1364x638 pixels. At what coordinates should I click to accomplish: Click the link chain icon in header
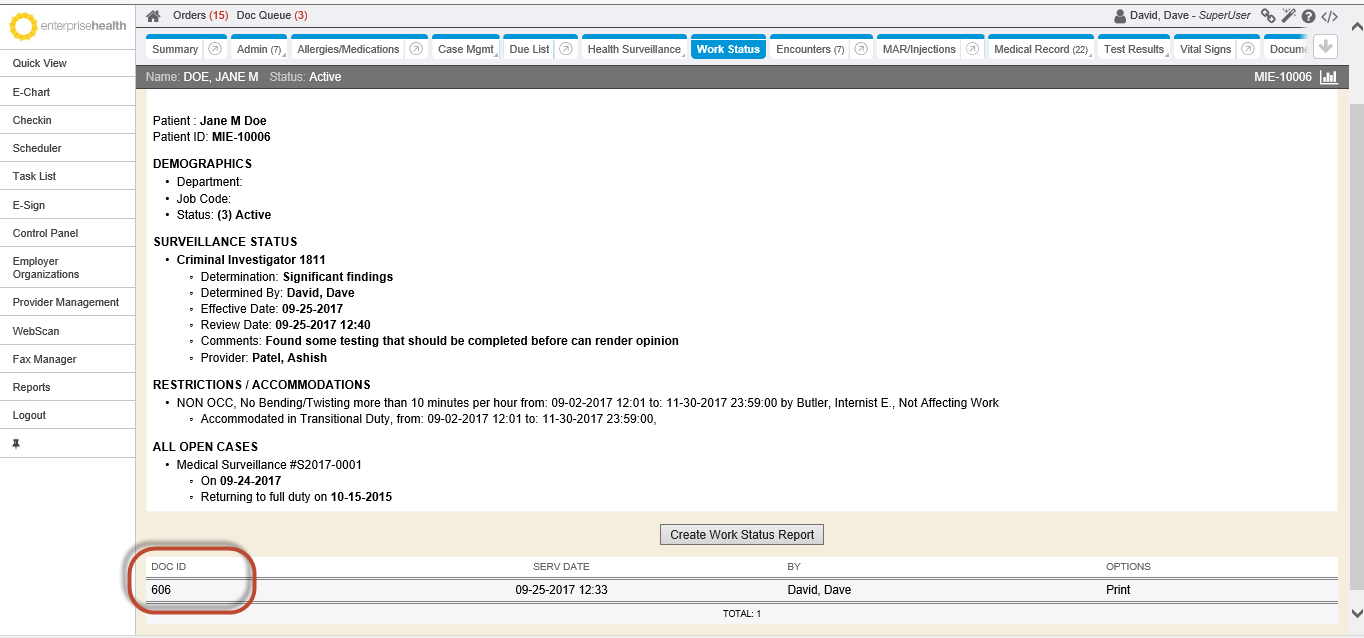(1268, 16)
